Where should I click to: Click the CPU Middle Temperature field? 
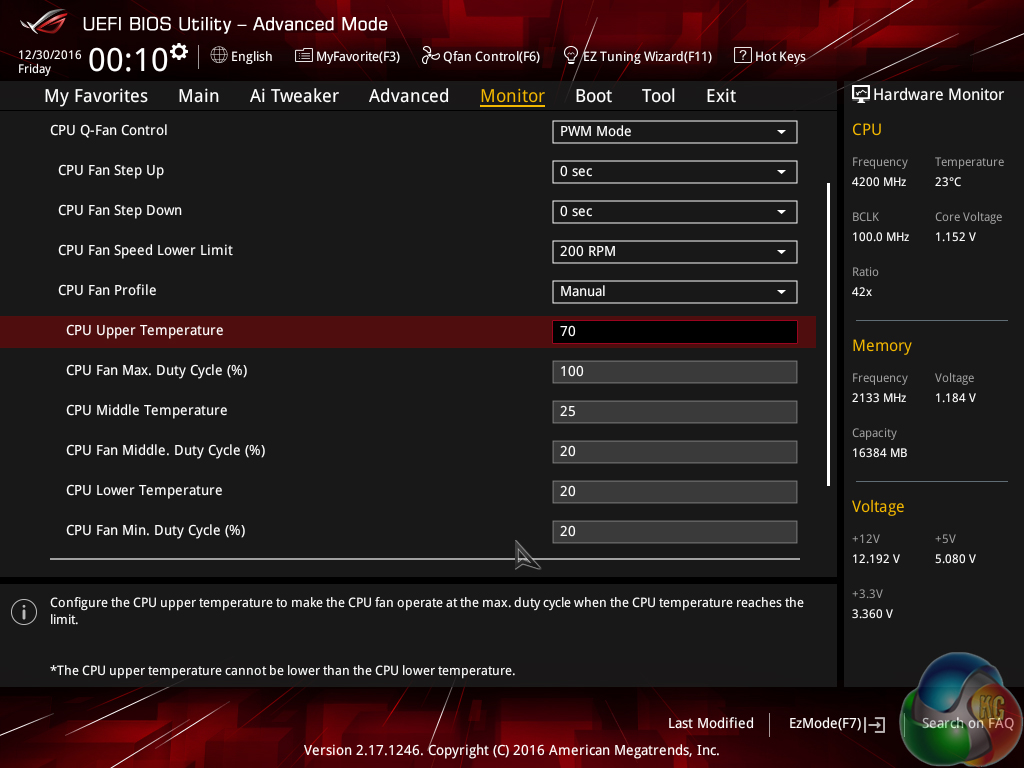[674, 411]
